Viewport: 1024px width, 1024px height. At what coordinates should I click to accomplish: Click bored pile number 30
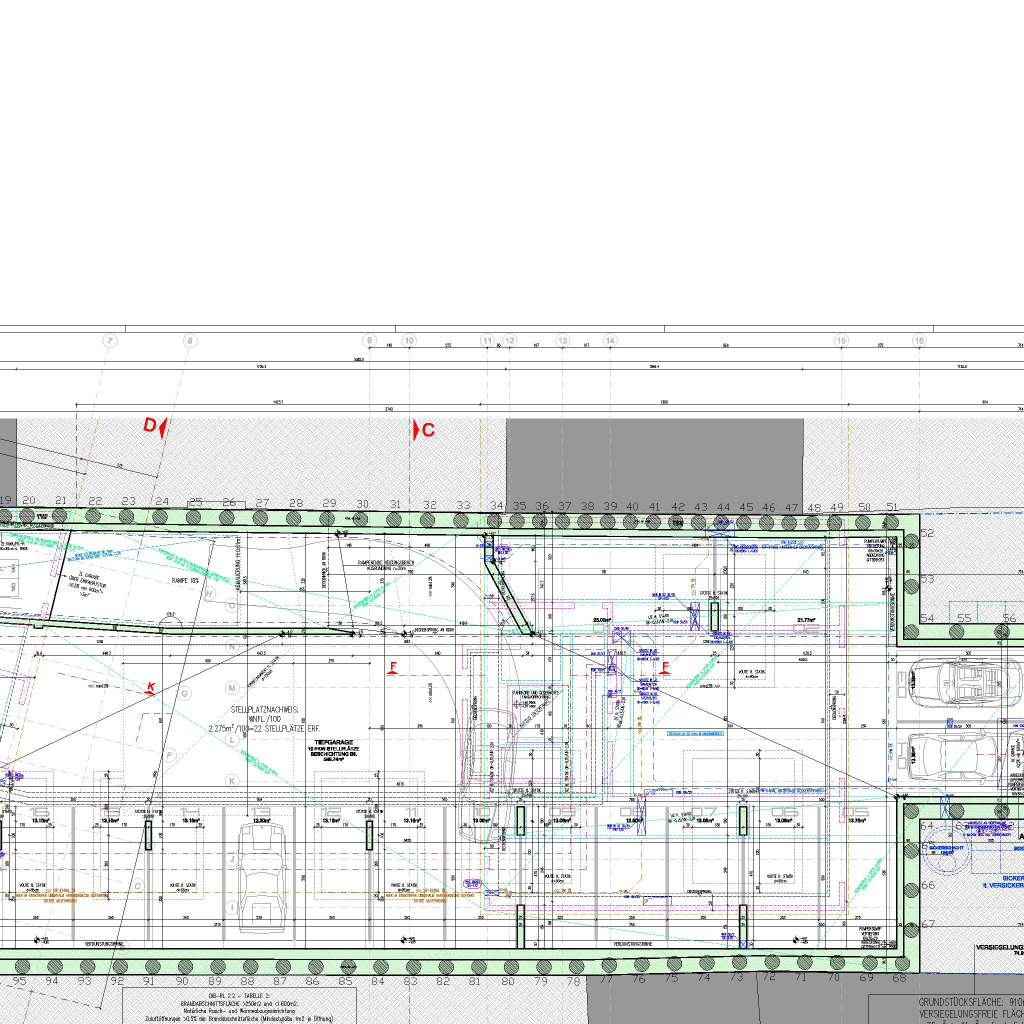coord(362,505)
